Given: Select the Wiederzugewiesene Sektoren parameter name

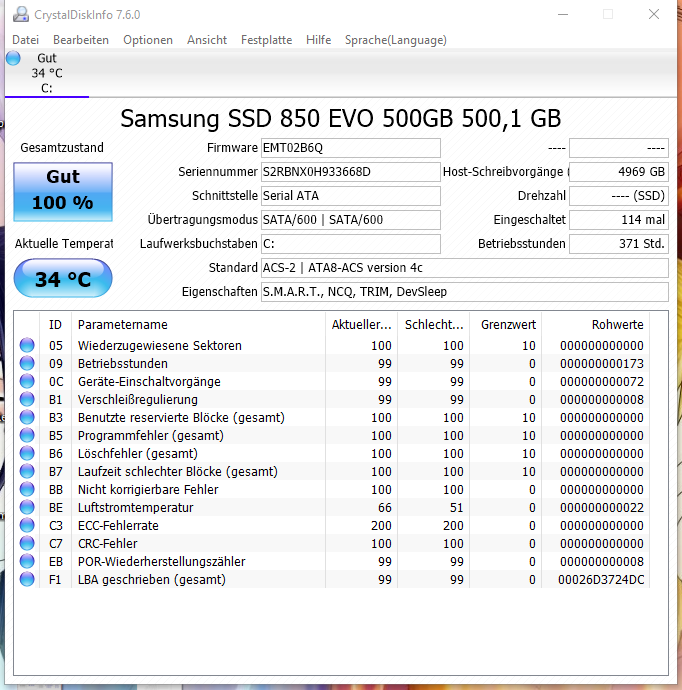Looking at the screenshot, I should 160,345.
